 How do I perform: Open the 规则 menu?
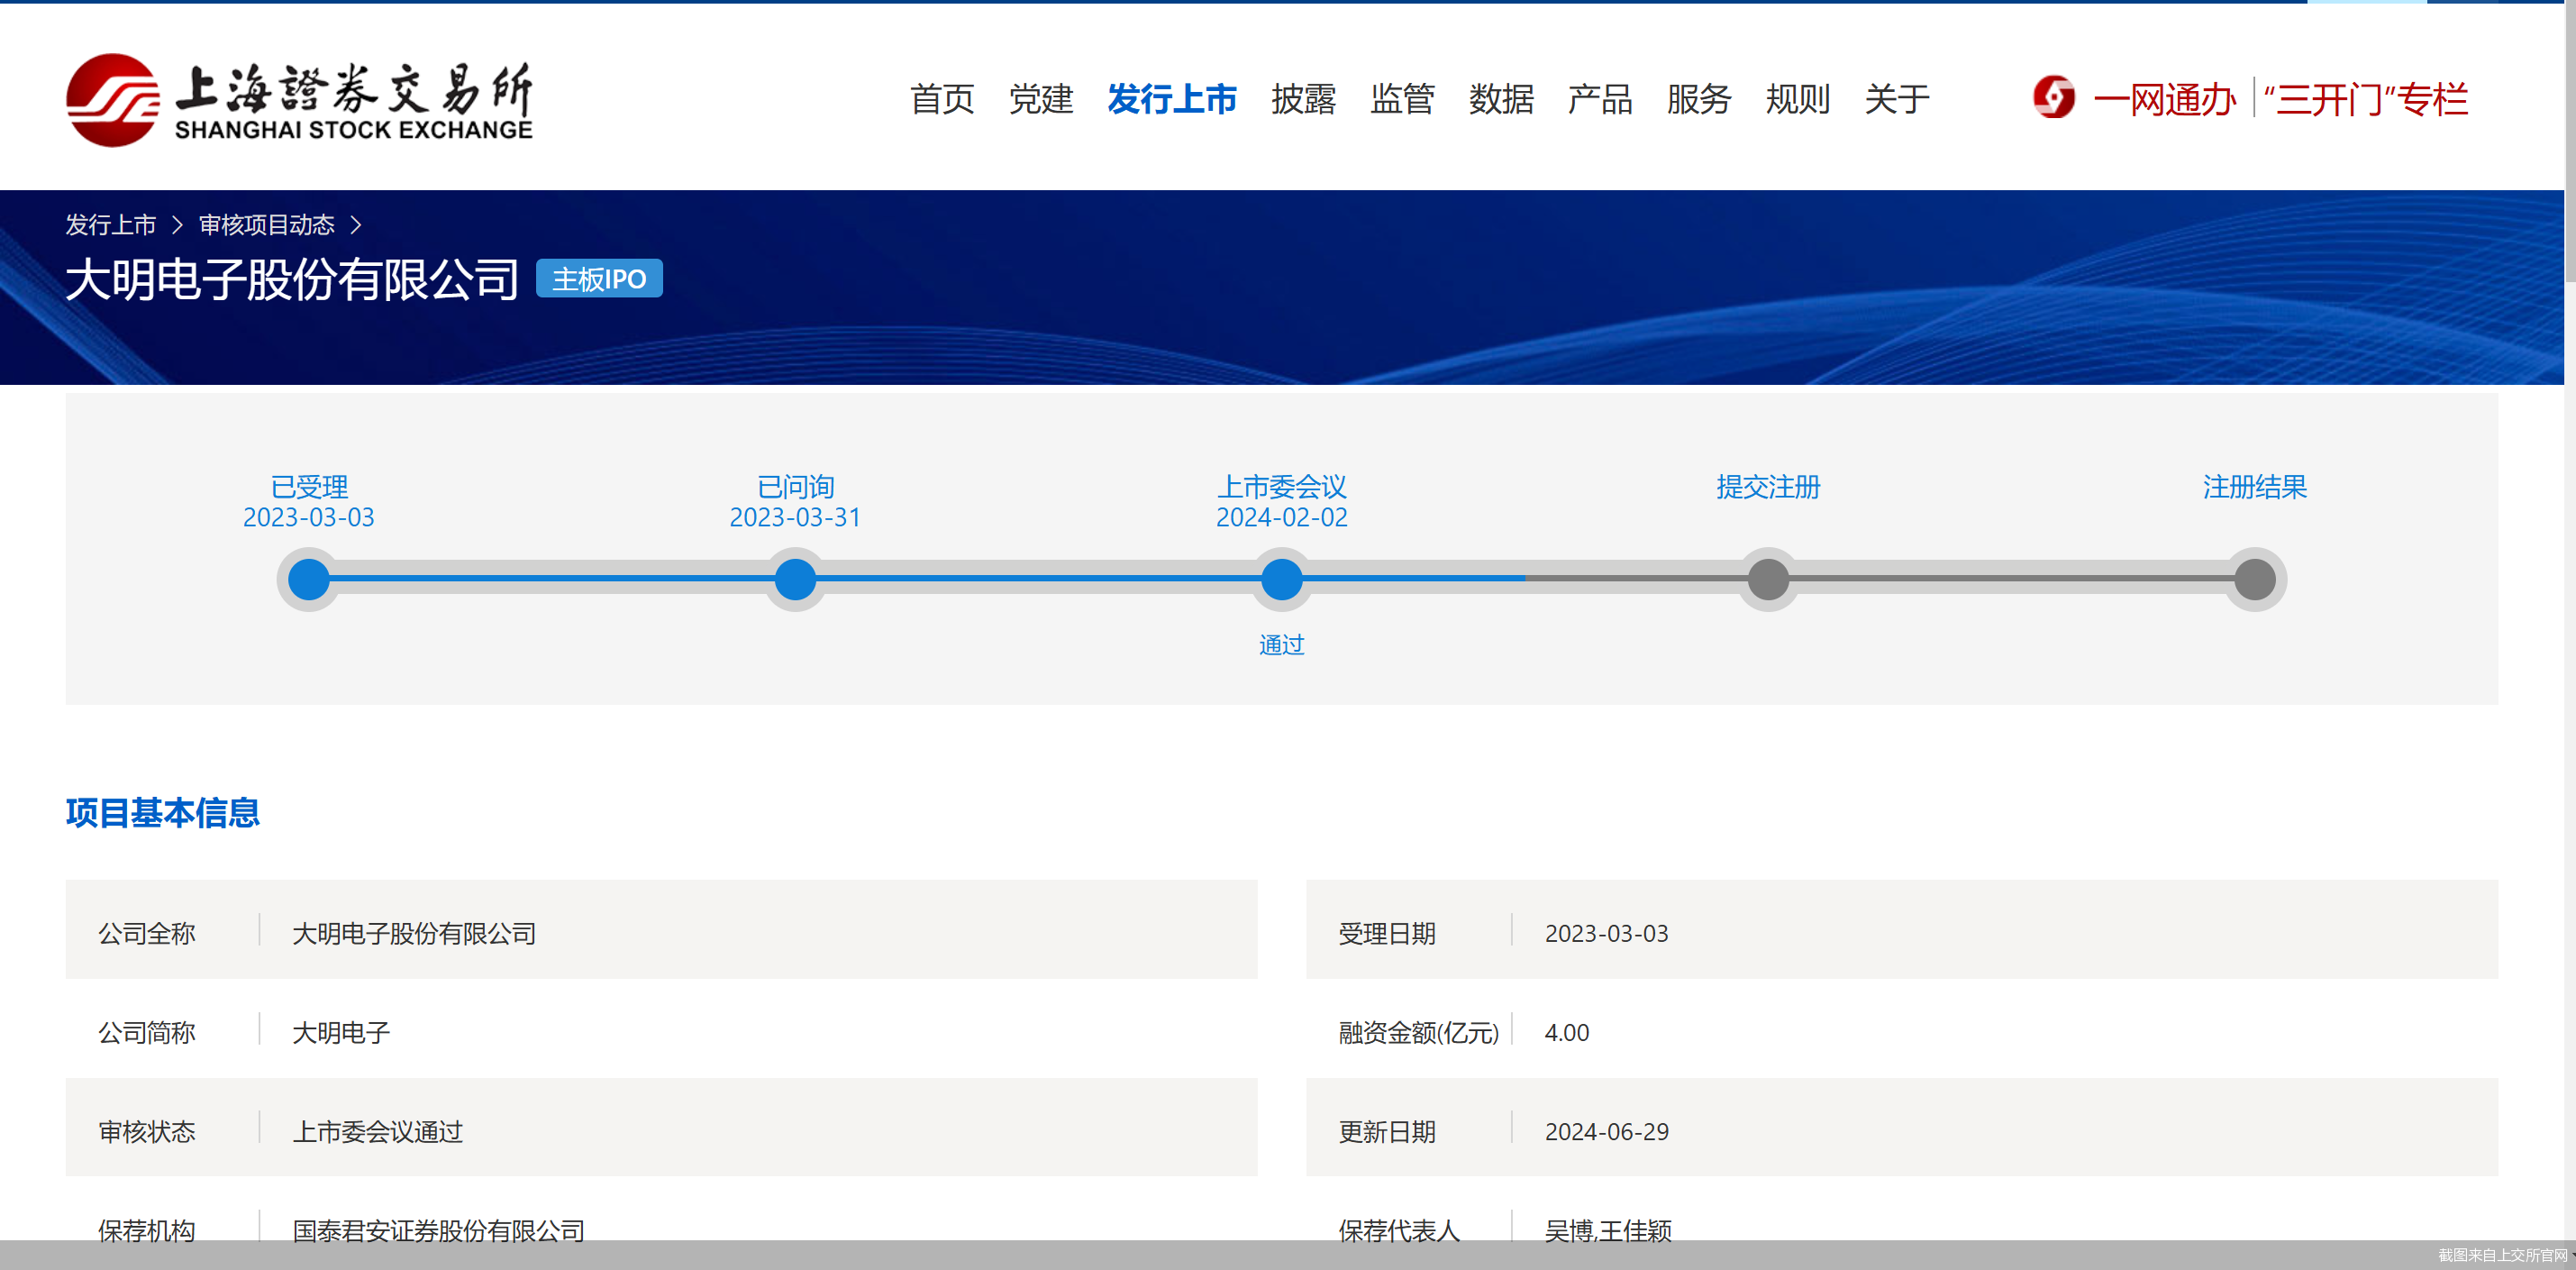[x=1797, y=99]
